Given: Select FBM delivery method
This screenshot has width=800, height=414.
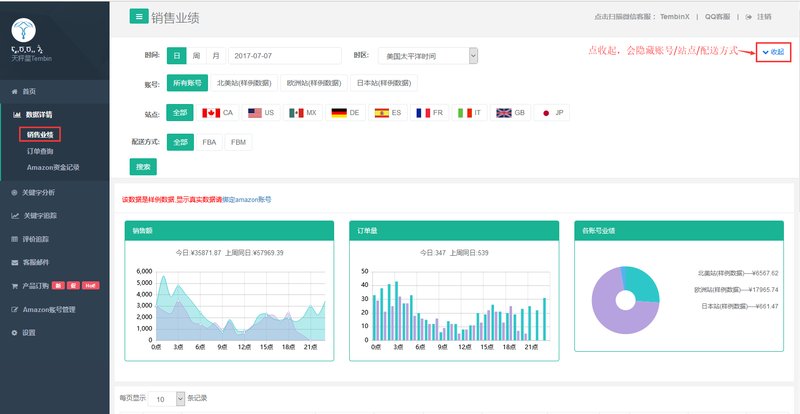Looking at the screenshot, I should click(x=238, y=142).
